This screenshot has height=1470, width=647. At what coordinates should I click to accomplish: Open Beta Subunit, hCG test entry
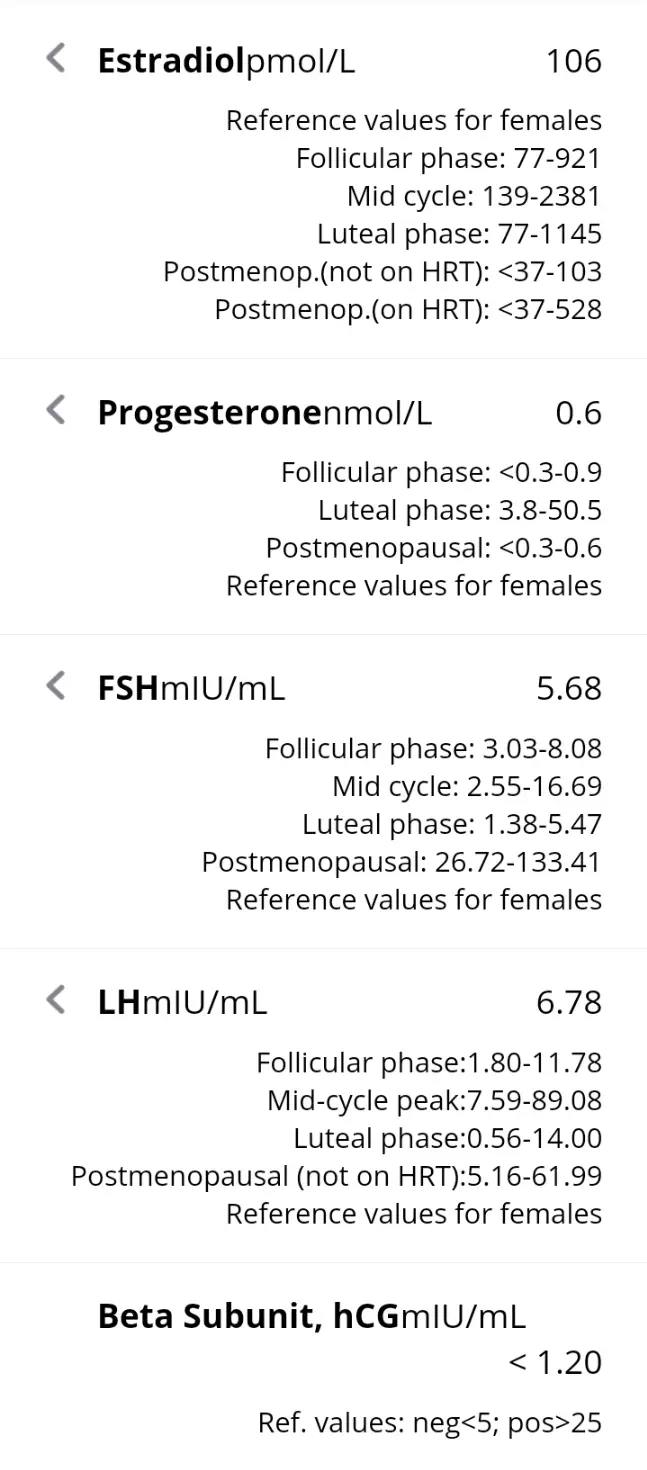(248, 1316)
